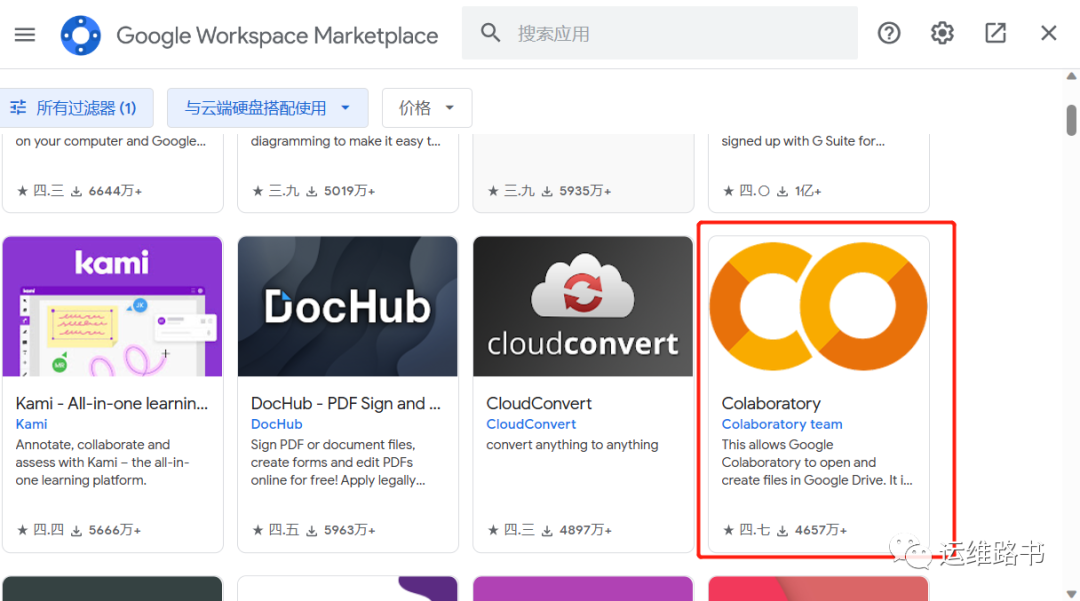Visit the CloudConvert developer link

click(531, 424)
